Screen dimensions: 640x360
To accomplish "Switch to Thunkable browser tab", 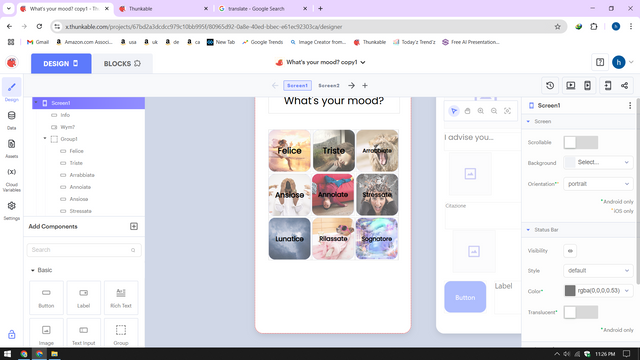I will (x=163, y=9).
